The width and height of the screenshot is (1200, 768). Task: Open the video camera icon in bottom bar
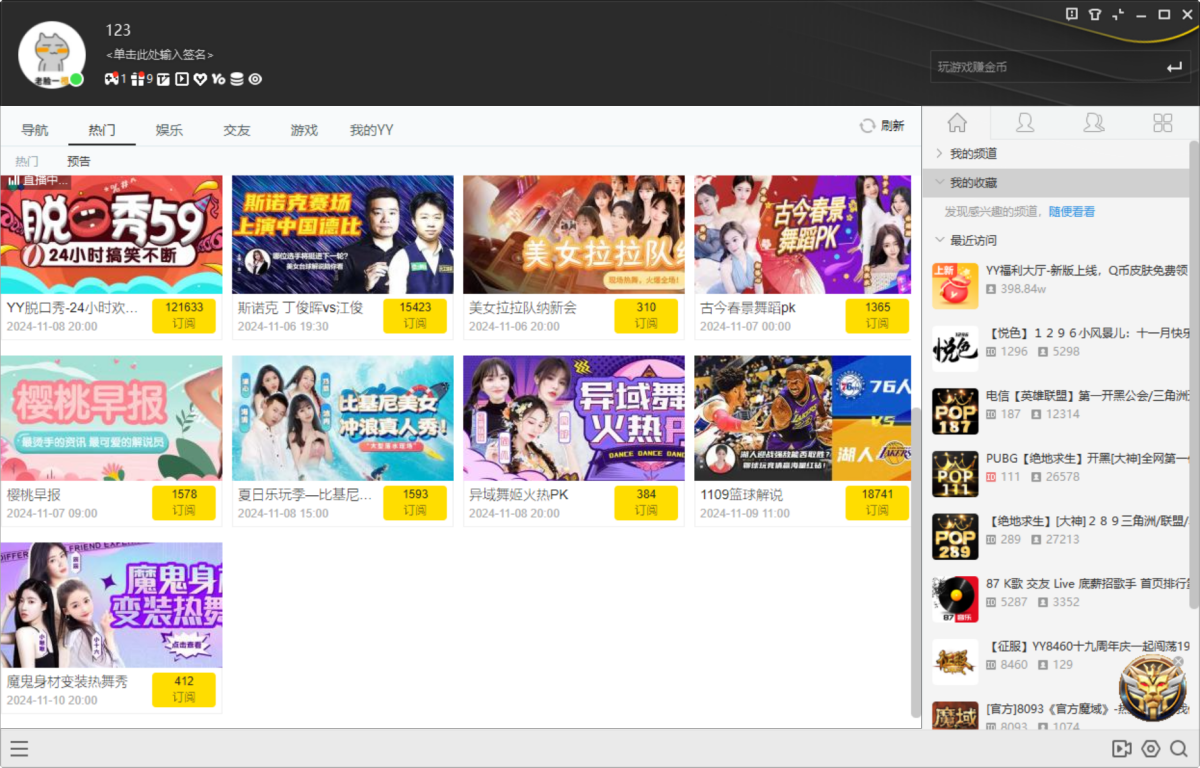[x=1121, y=749]
